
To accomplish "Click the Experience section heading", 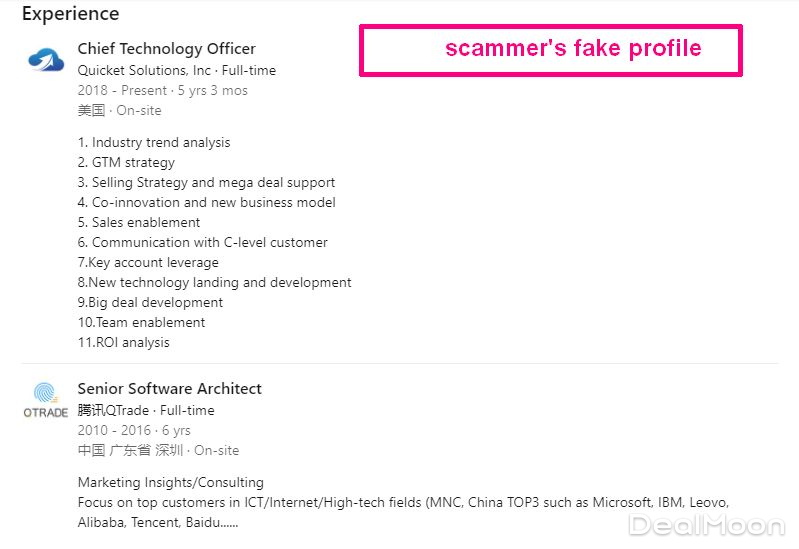I will pos(70,14).
